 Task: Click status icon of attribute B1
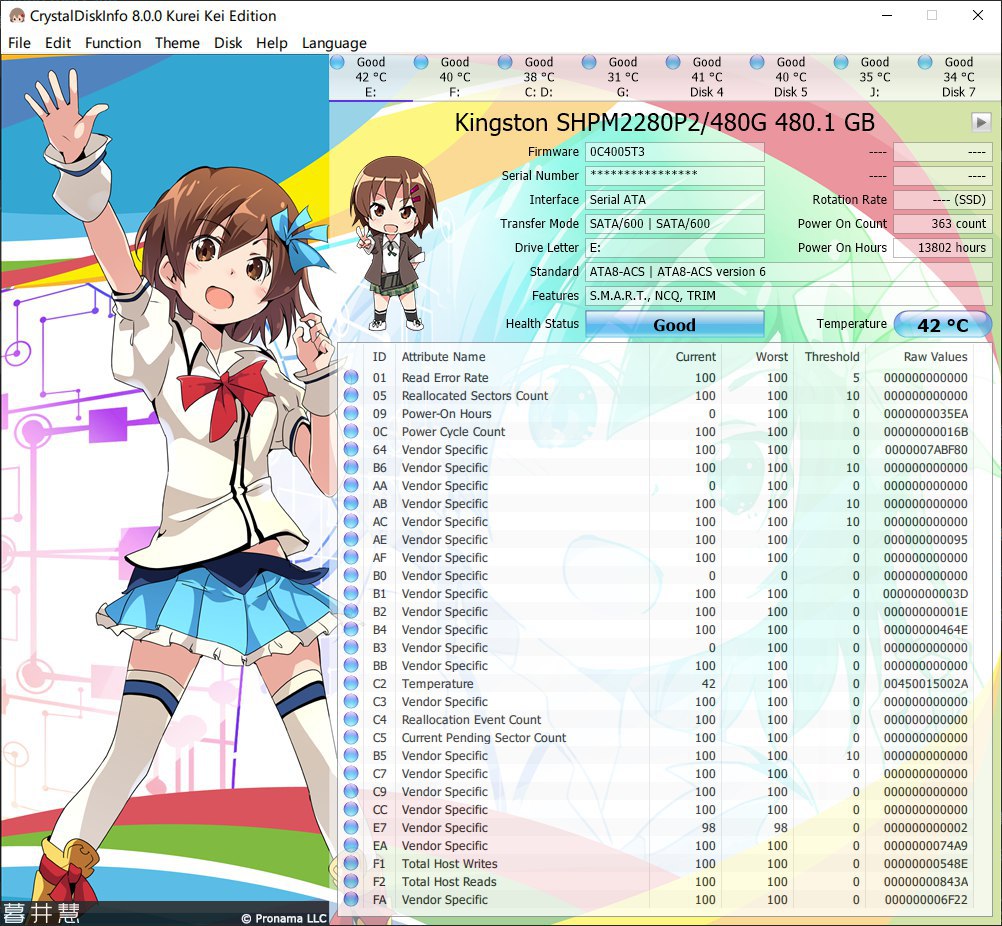point(351,593)
